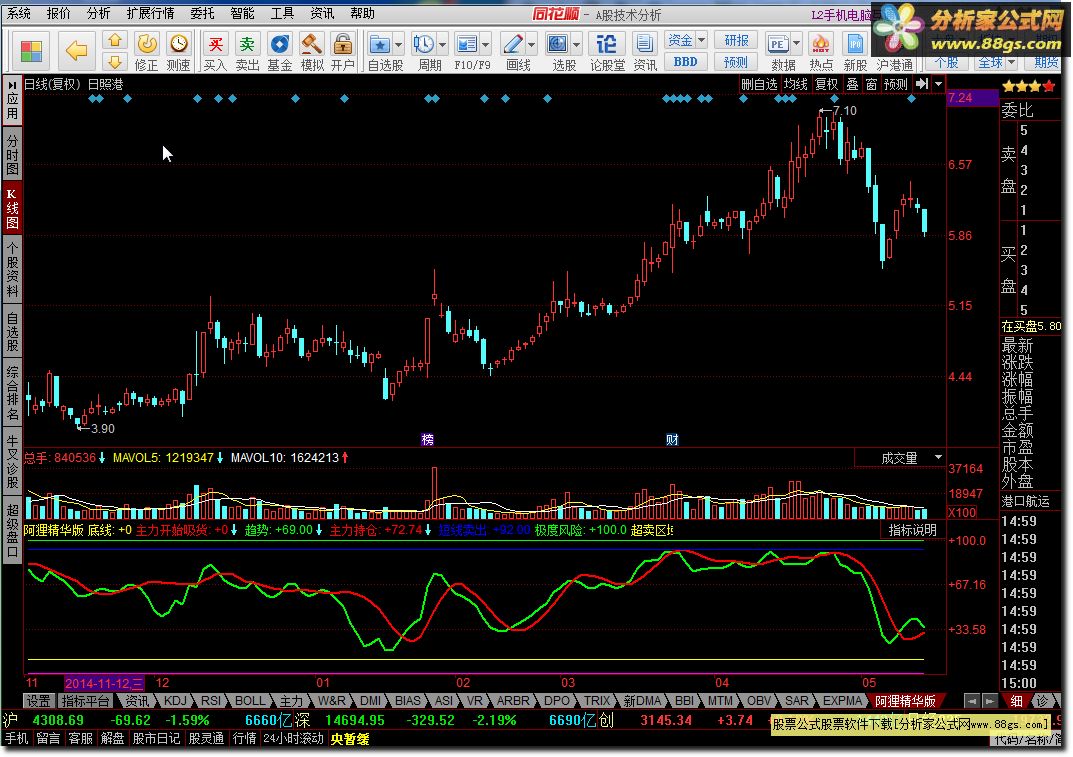
Task: Open the 论股堂 forum icon
Action: tap(606, 44)
